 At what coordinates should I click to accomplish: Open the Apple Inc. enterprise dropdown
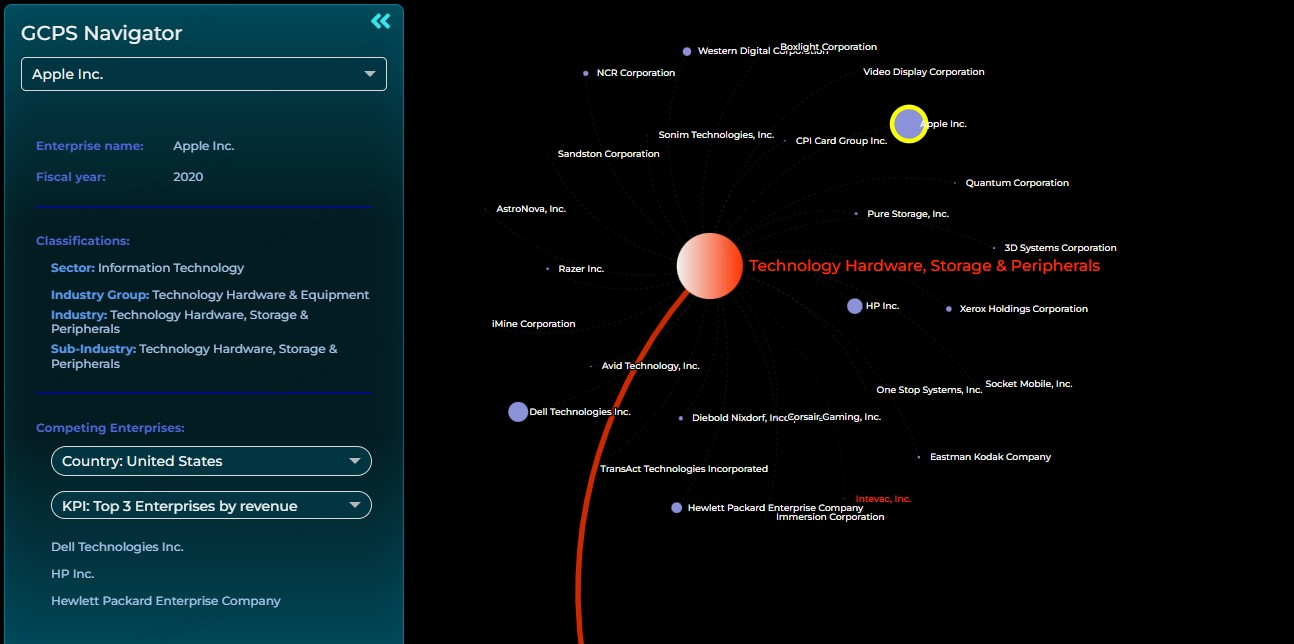(204, 74)
